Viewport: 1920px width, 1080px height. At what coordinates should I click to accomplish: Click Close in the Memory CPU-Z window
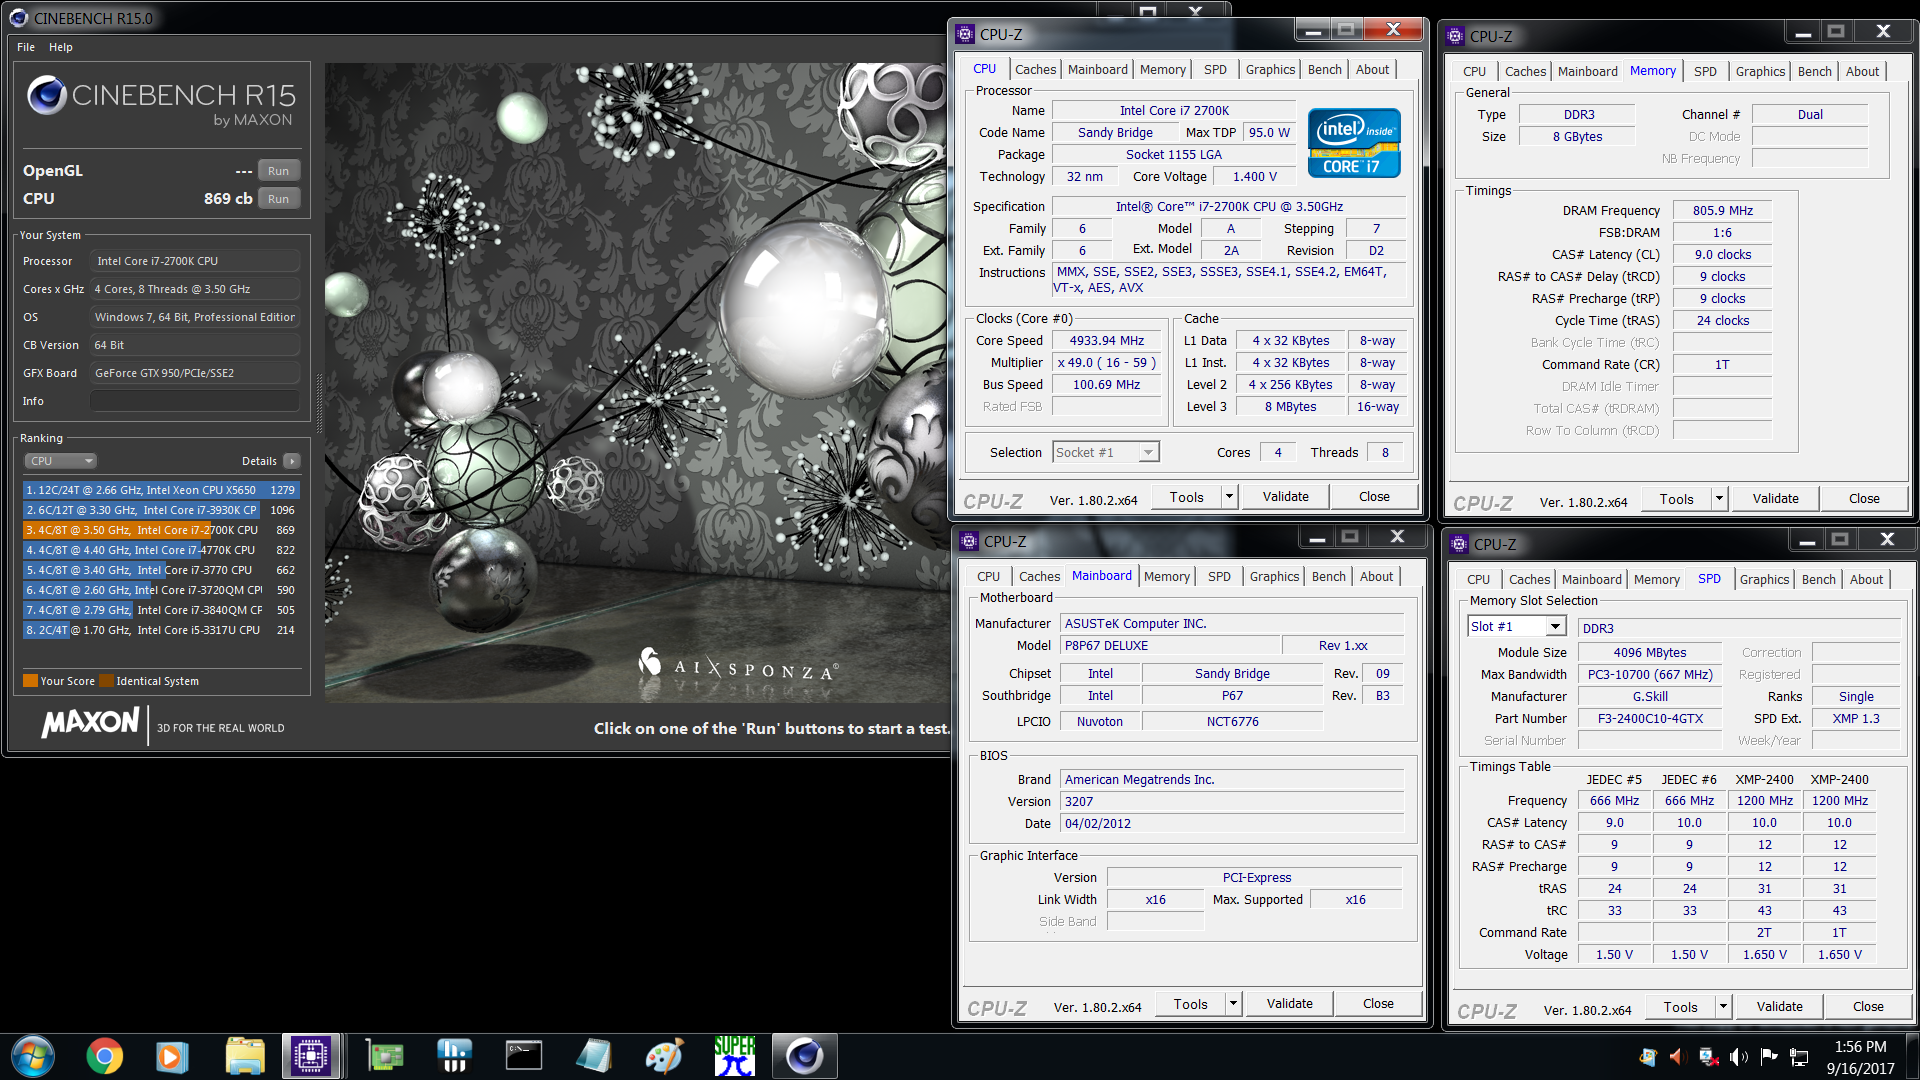pos(1864,499)
